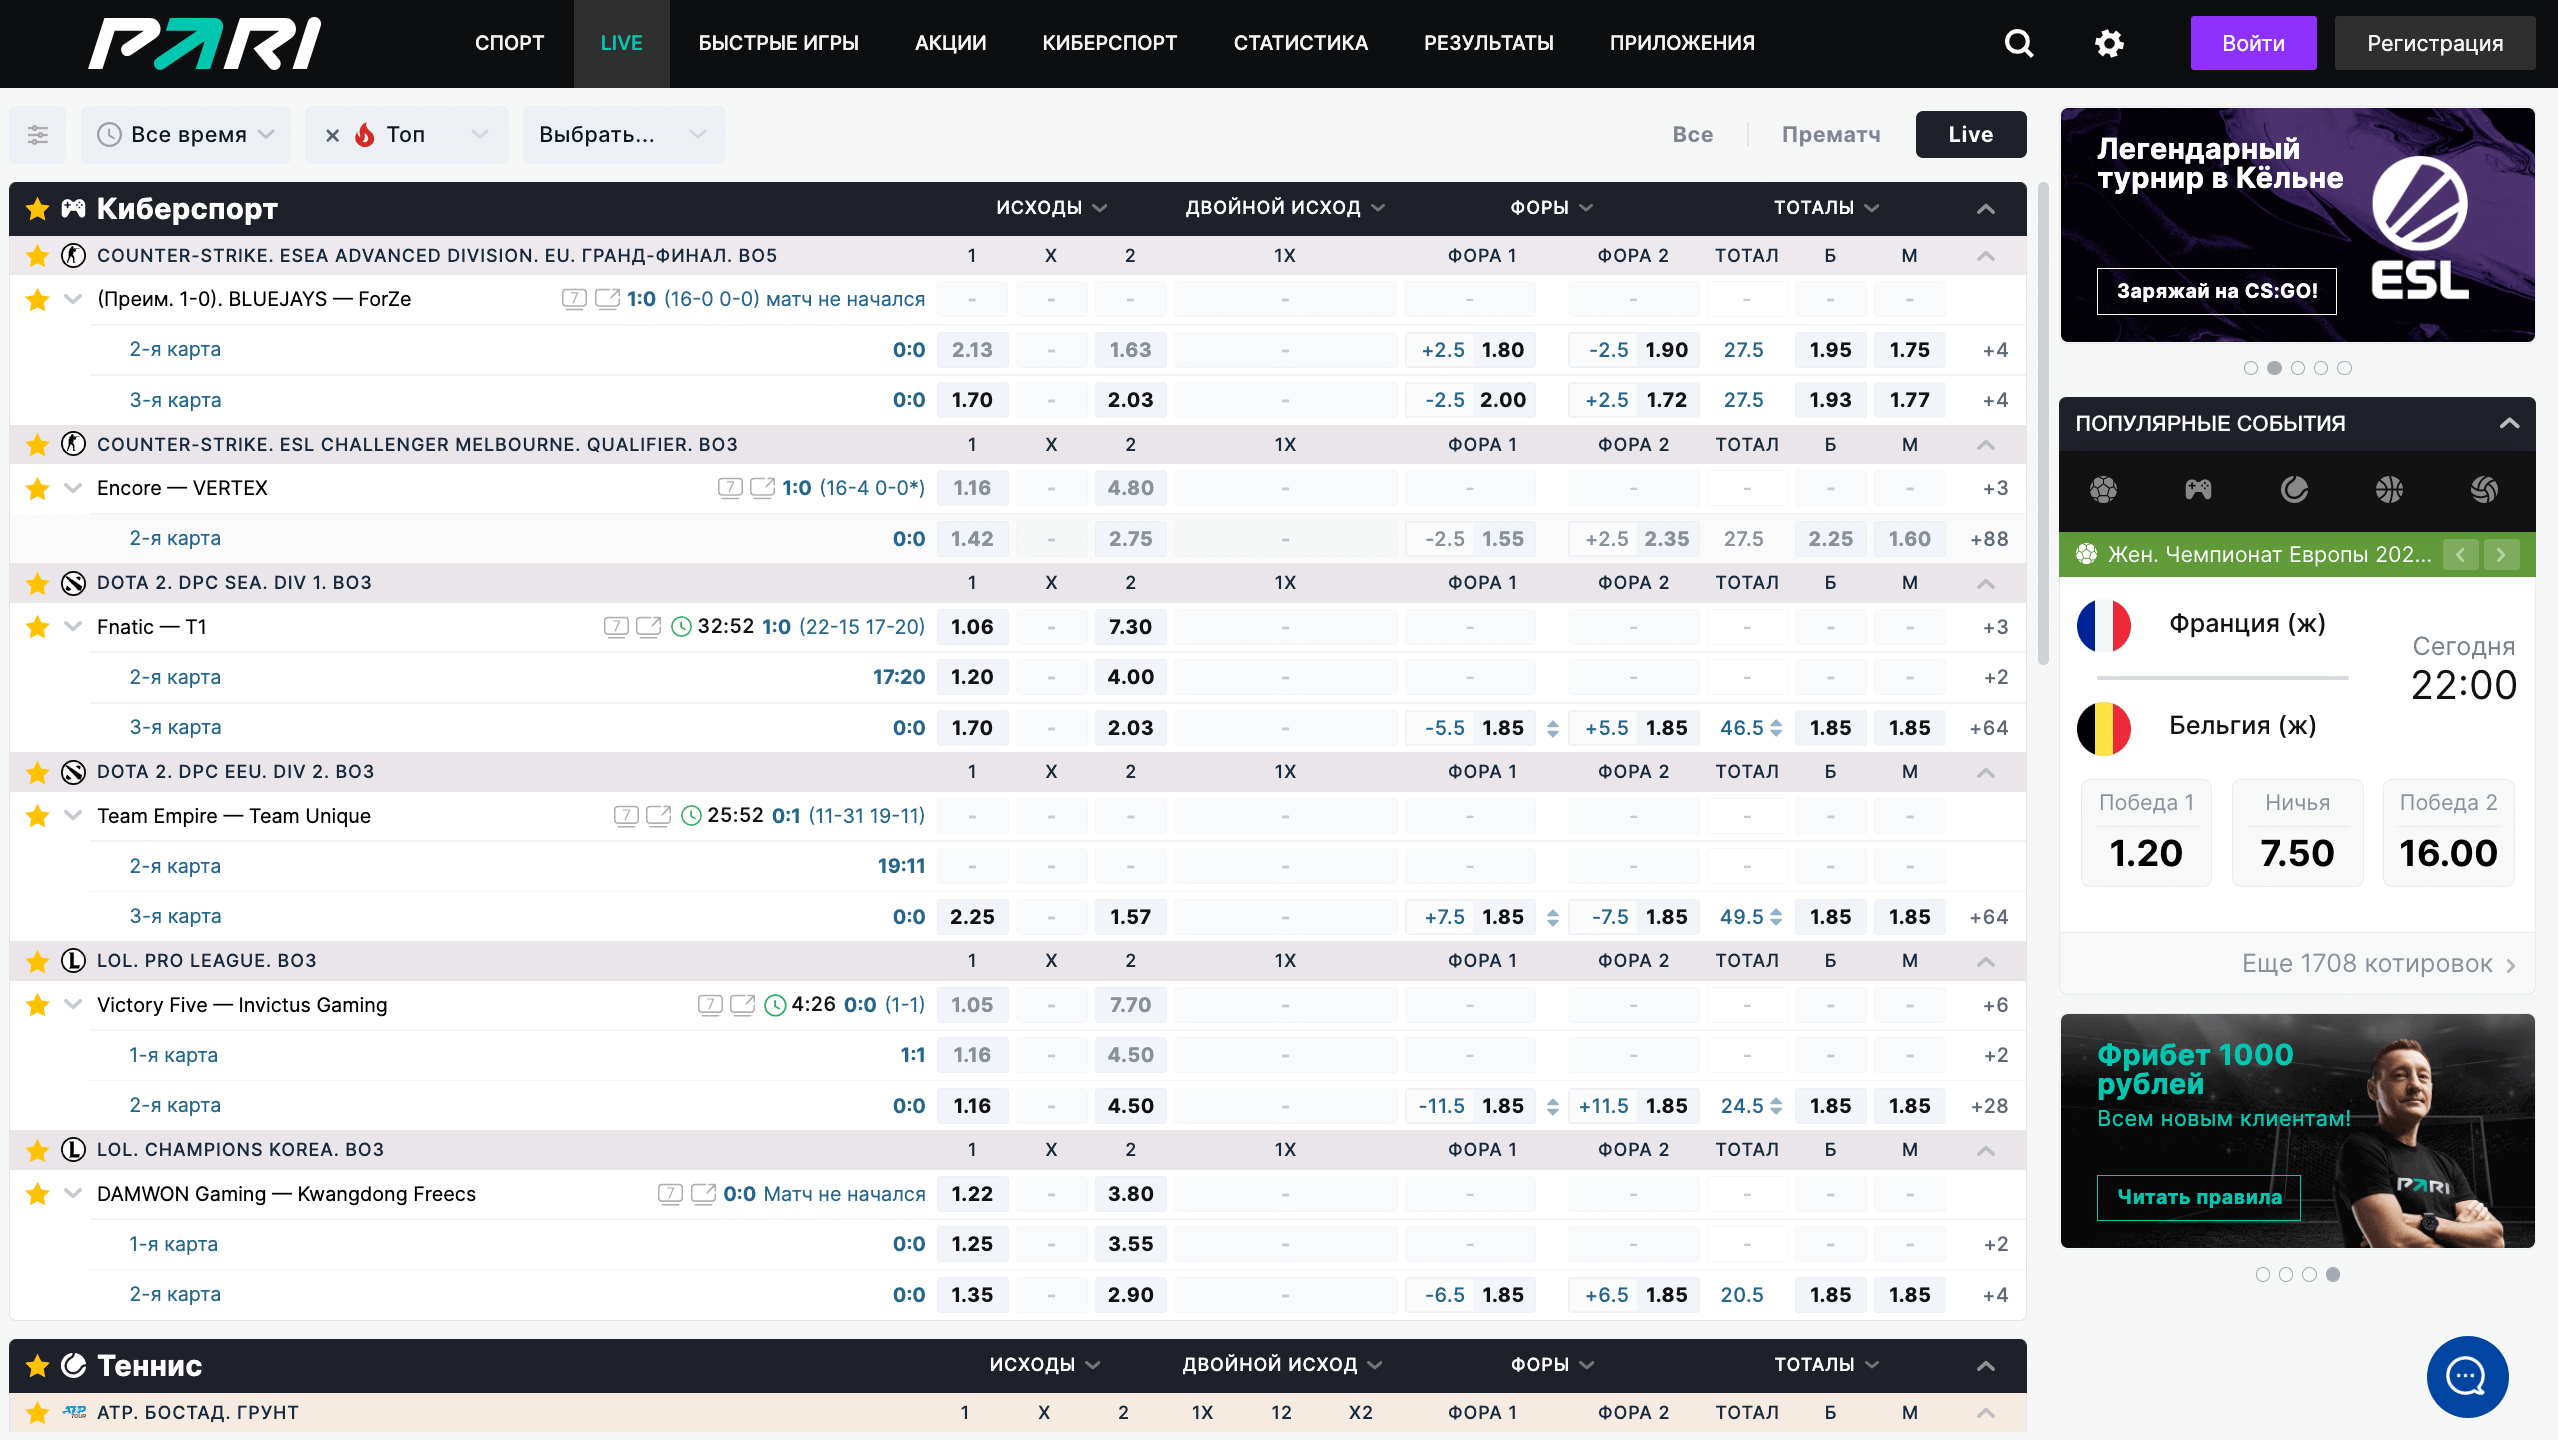Click the Войти login button
This screenshot has width=2558, height=1440.
coord(2253,43)
